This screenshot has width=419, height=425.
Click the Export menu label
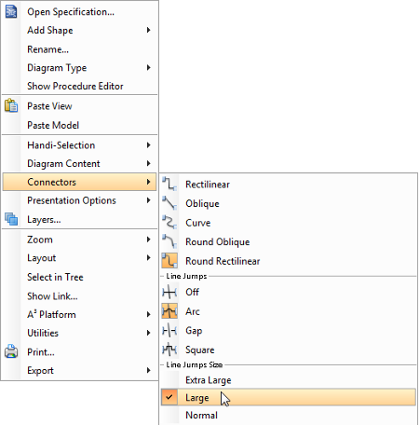40,371
